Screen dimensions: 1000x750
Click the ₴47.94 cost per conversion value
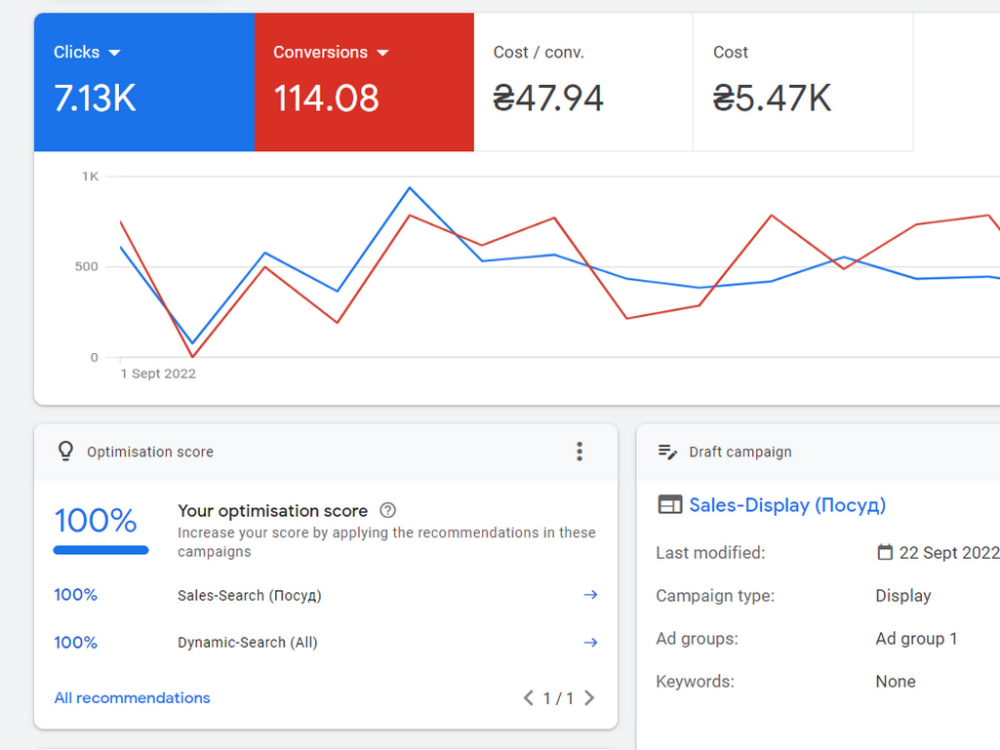coord(548,98)
